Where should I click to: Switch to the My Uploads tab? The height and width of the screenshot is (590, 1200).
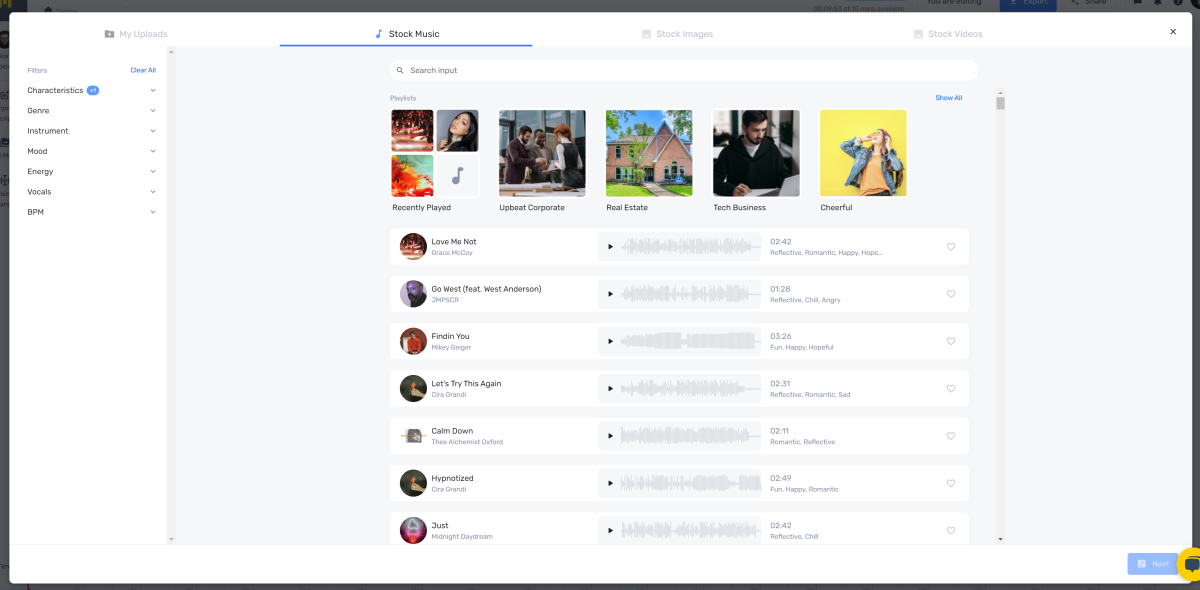(135, 34)
